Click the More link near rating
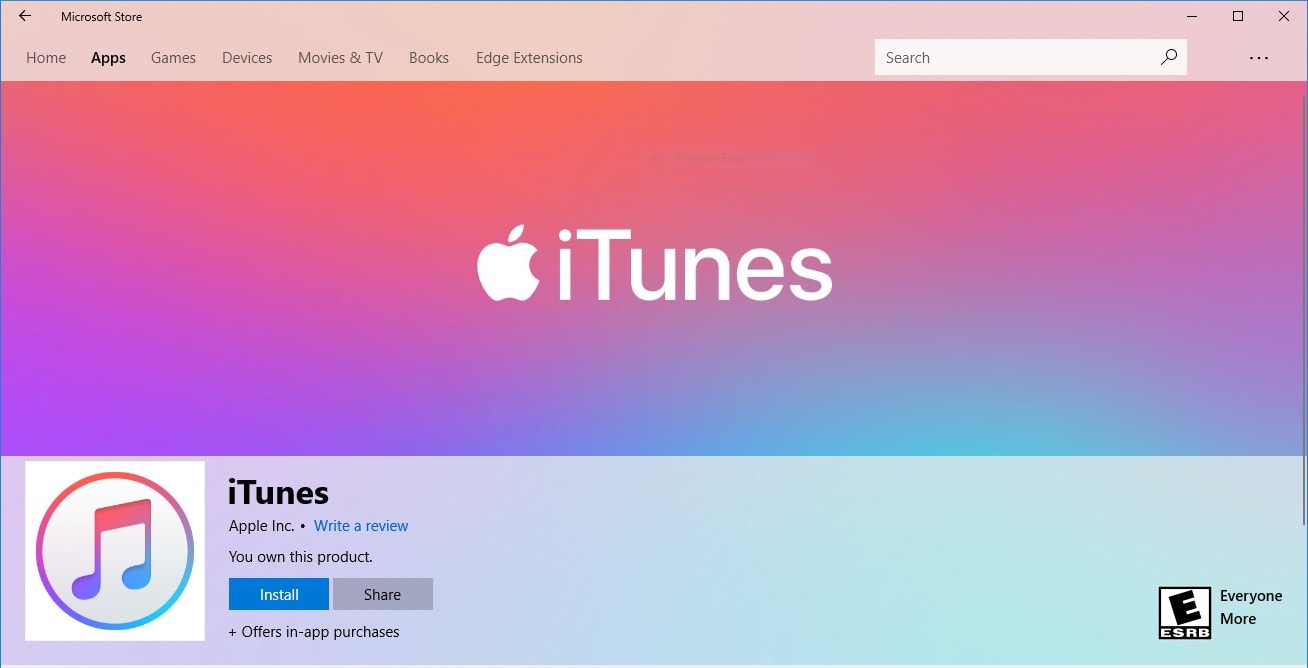The image size is (1308, 668). [x=1238, y=619]
